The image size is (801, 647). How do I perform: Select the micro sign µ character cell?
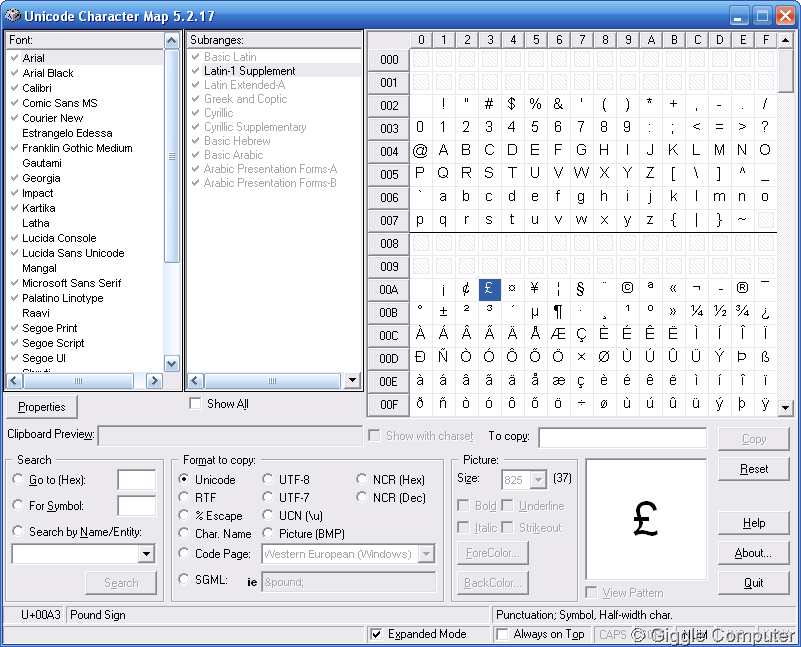(535, 313)
